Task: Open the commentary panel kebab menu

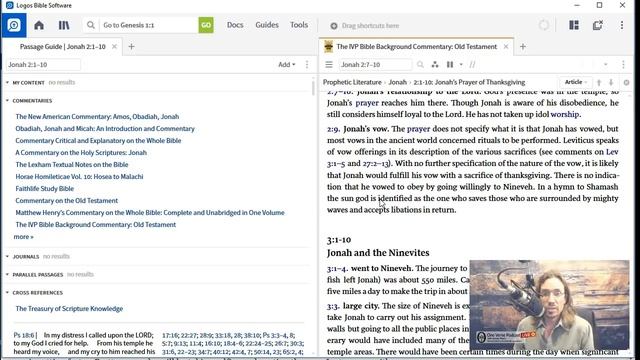Action: point(623,64)
